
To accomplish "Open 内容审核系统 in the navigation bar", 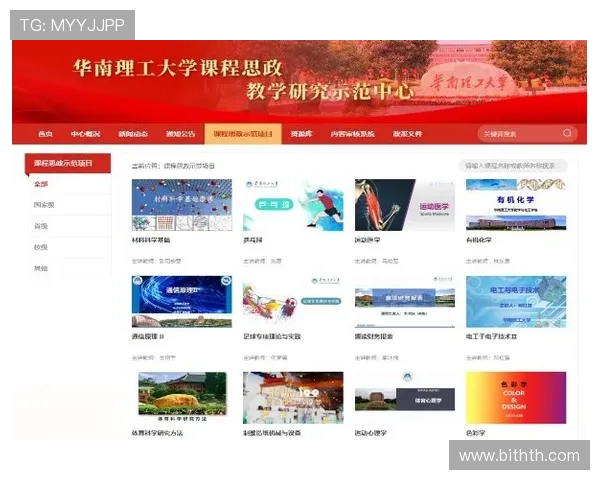I will pyautogui.click(x=352, y=134).
